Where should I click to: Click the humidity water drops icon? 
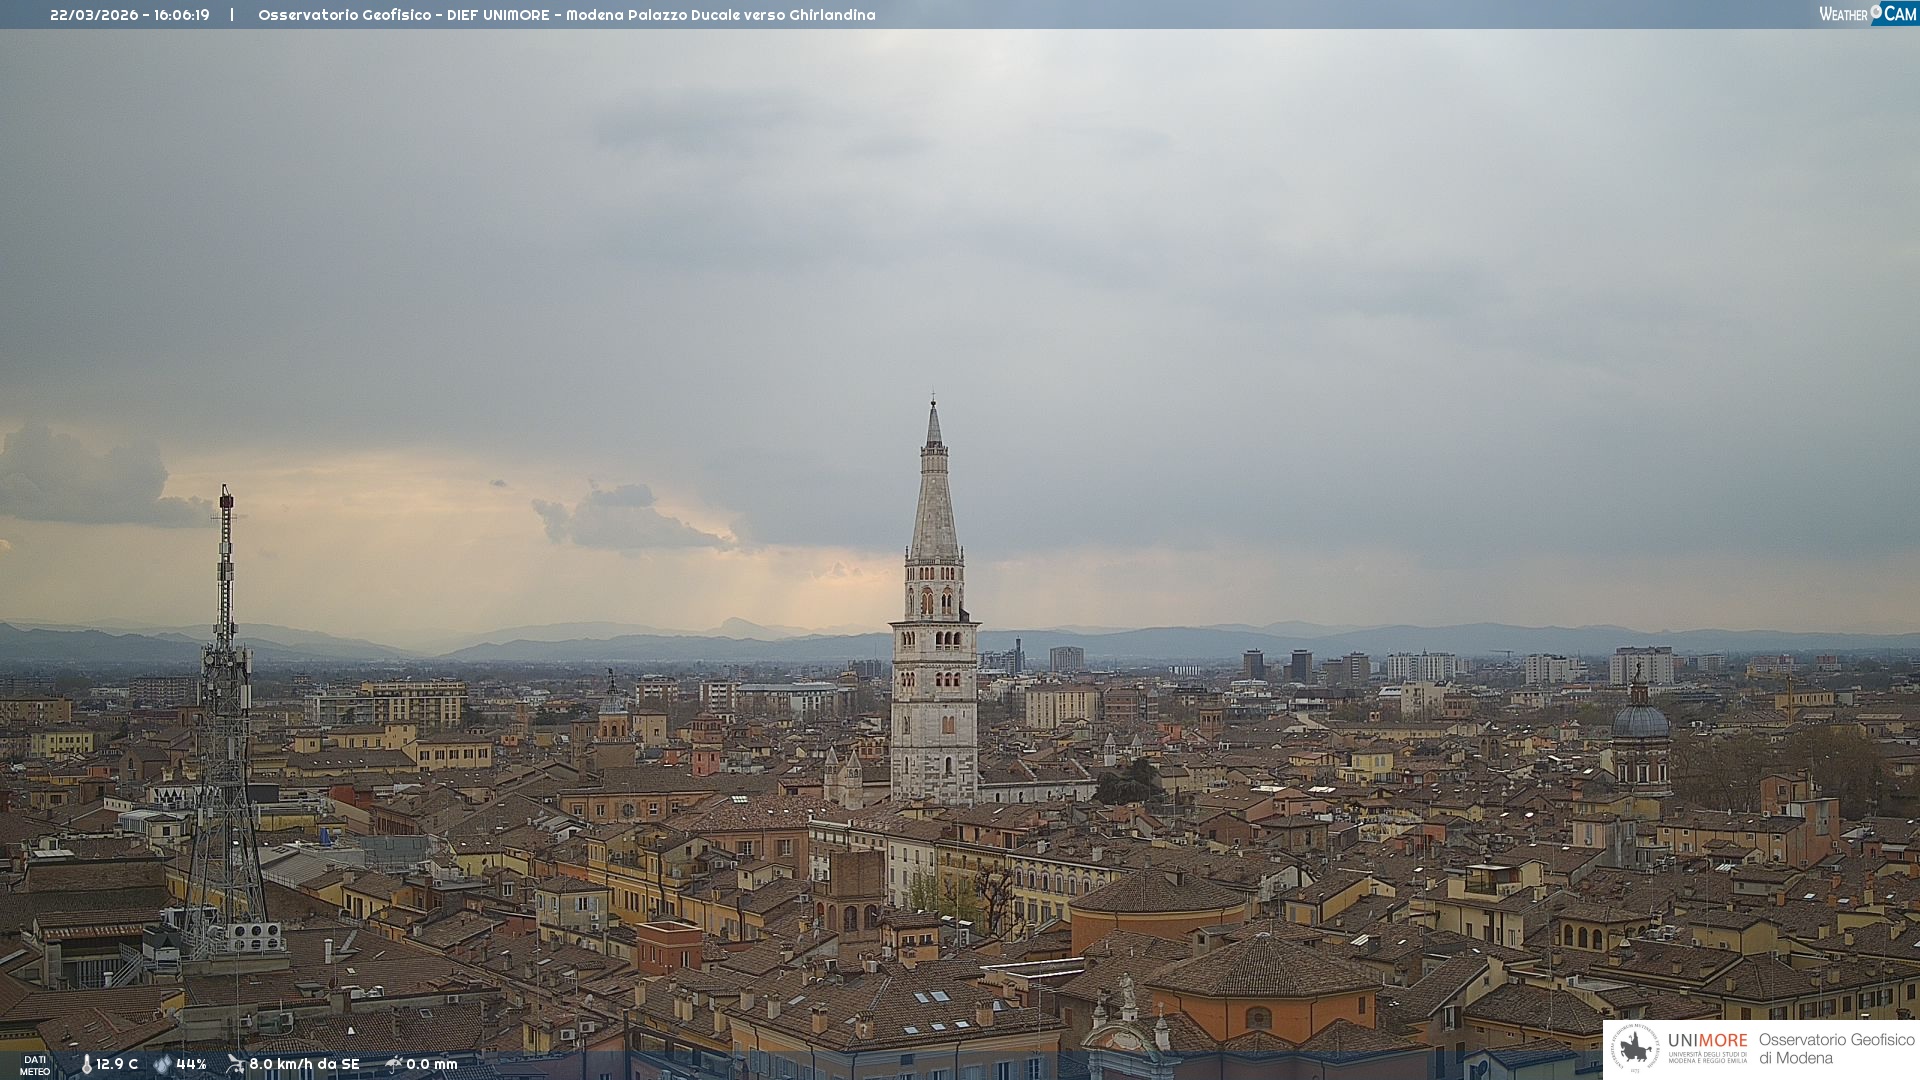pyautogui.click(x=162, y=1064)
